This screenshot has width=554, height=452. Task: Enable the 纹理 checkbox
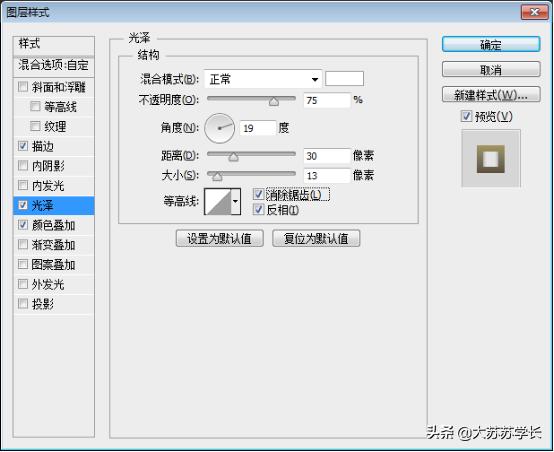[x=35, y=126]
